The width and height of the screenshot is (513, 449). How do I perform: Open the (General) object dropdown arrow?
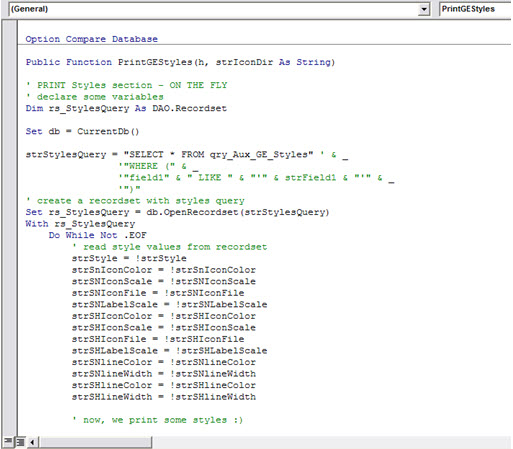424,9
